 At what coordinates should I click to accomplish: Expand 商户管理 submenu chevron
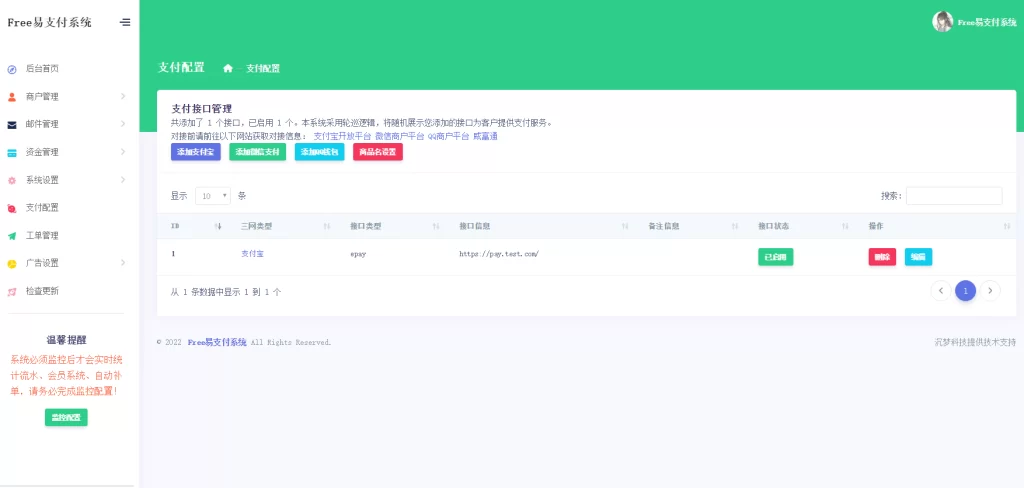[123, 97]
